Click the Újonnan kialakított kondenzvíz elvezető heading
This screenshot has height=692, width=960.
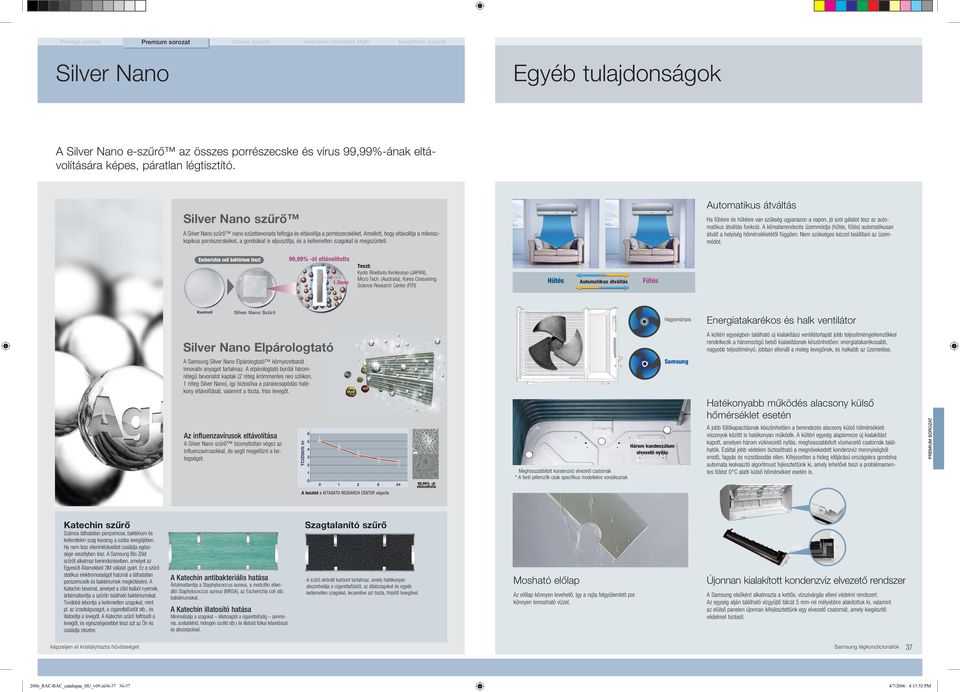806,580
